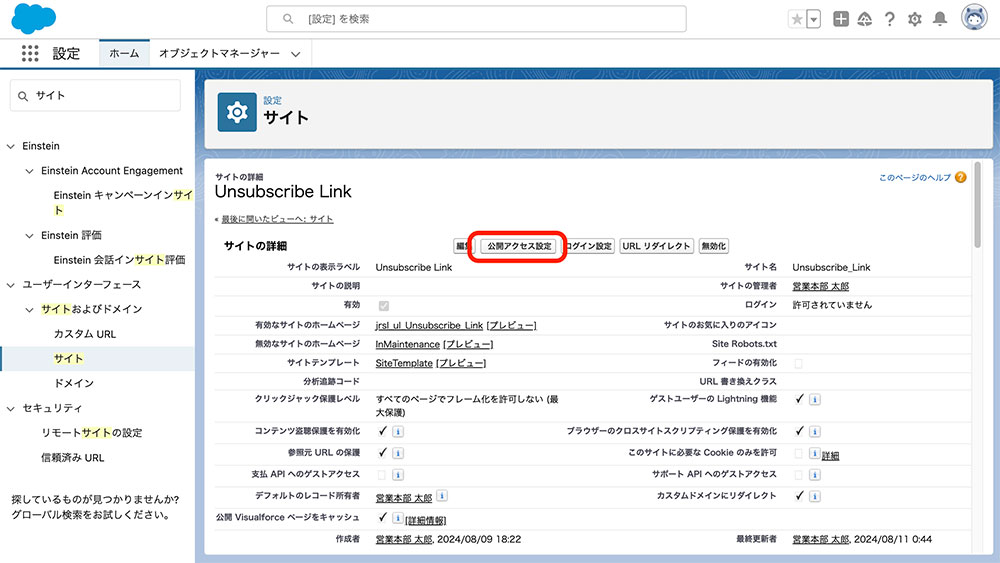Click info icon next to デフォルトのレコード所有者
The width and height of the screenshot is (1000, 563).
441,495
